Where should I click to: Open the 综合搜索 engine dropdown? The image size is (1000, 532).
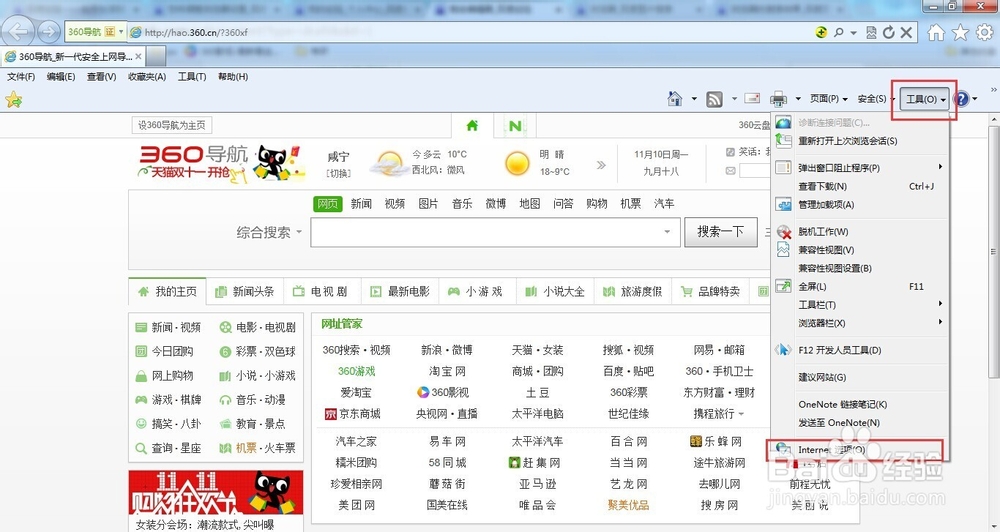268,232
